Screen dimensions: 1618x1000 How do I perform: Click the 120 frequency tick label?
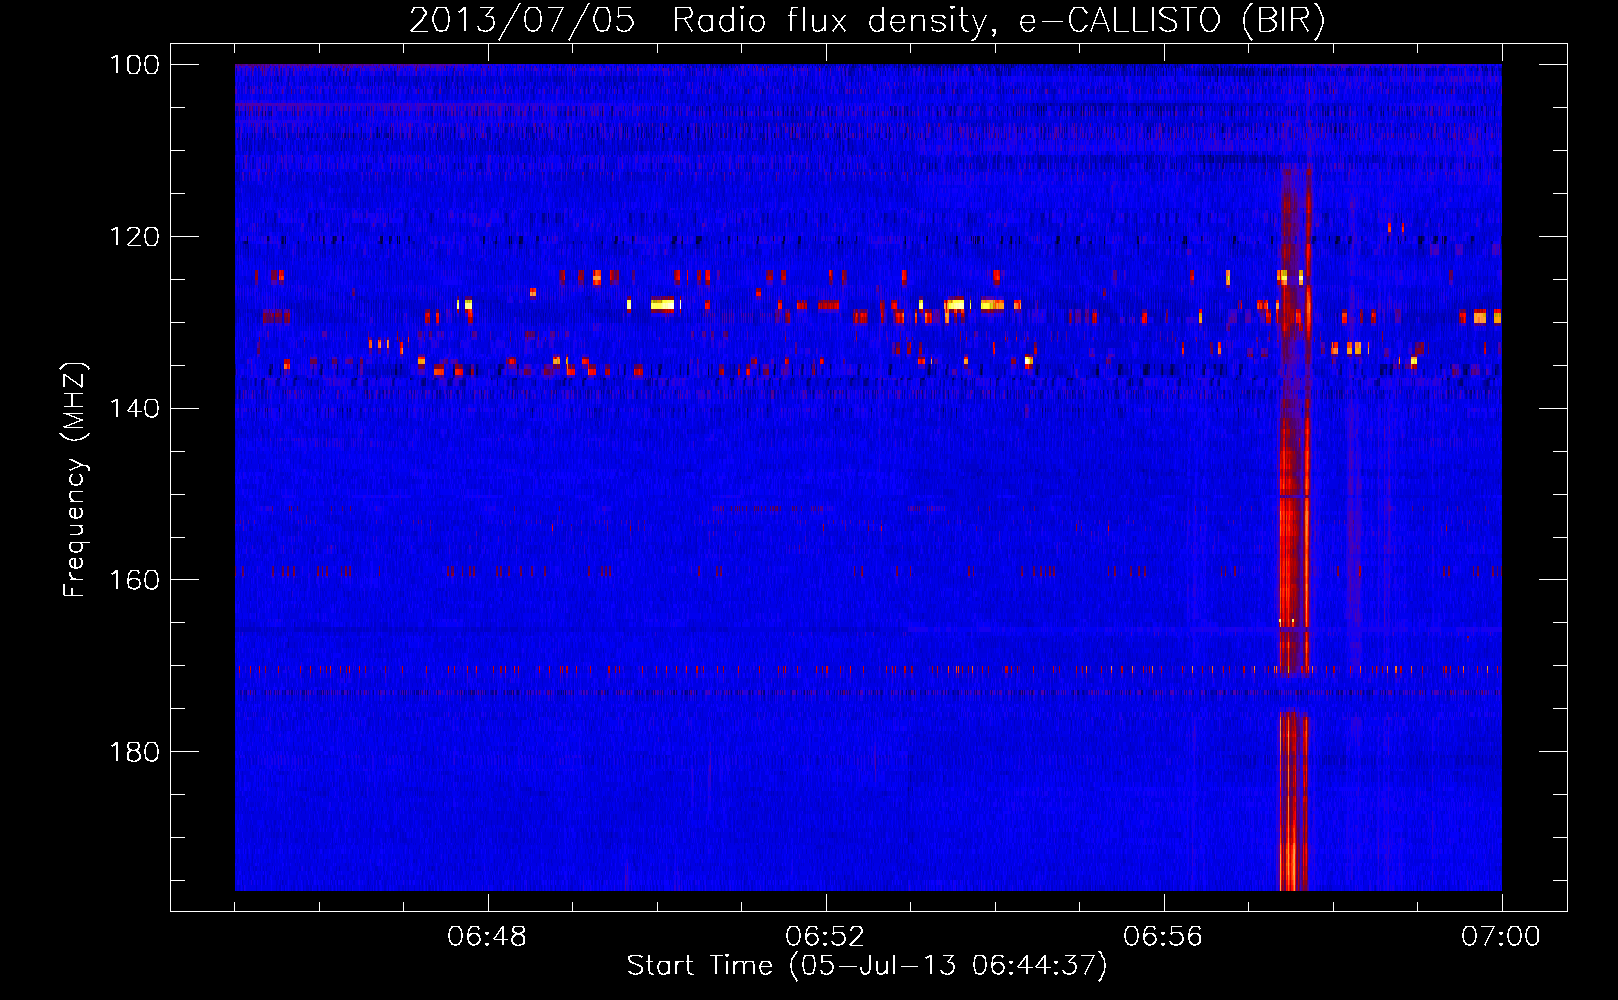click(134, 237)
